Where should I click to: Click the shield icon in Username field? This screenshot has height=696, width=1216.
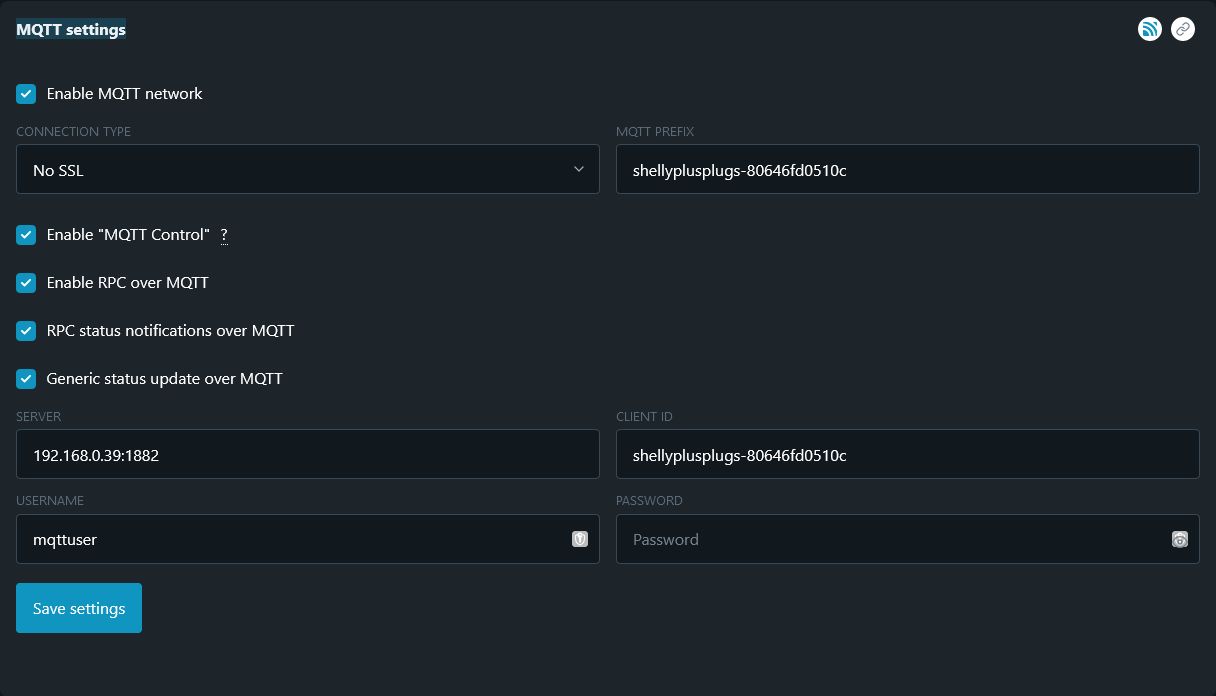[579, 539]
